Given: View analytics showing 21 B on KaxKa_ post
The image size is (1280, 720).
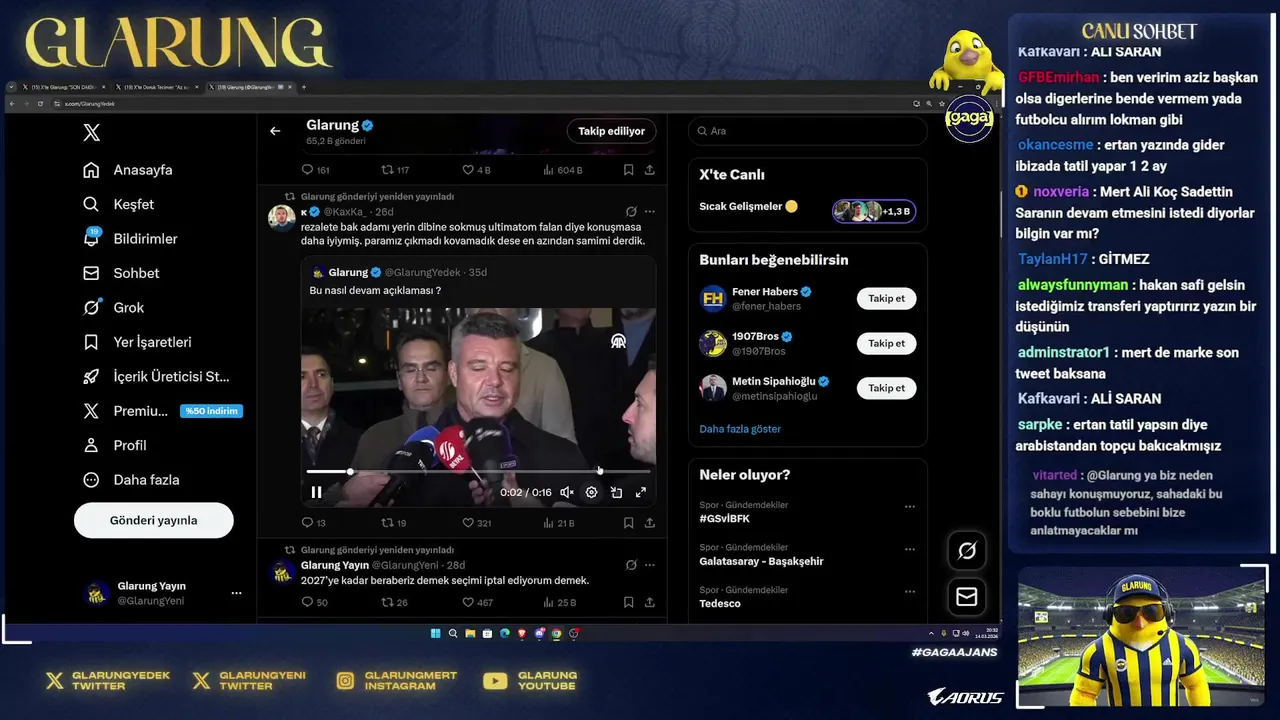Looking at the screenshot, I should 559,522.
